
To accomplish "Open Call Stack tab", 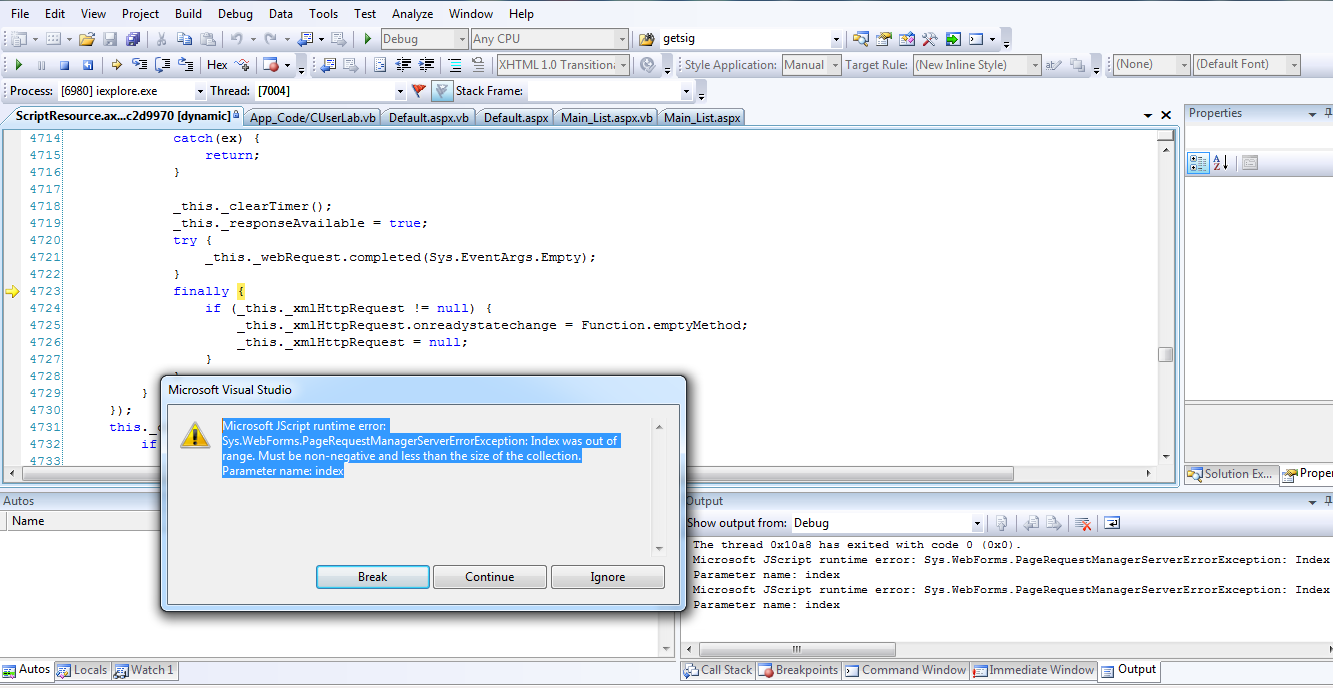I will point(718,671).
